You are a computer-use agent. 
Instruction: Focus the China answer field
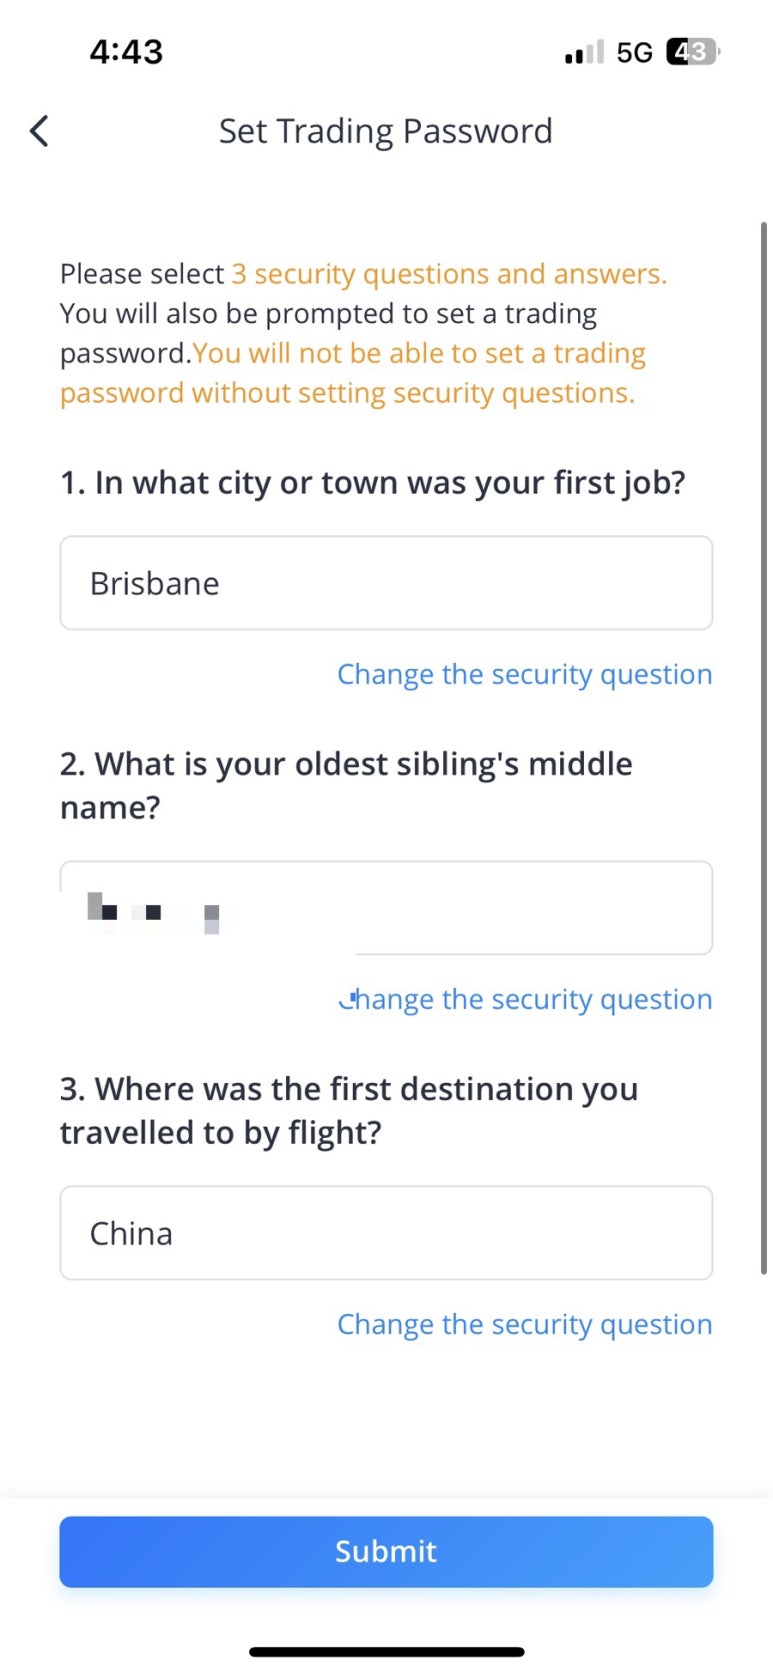click(386, 1233)
